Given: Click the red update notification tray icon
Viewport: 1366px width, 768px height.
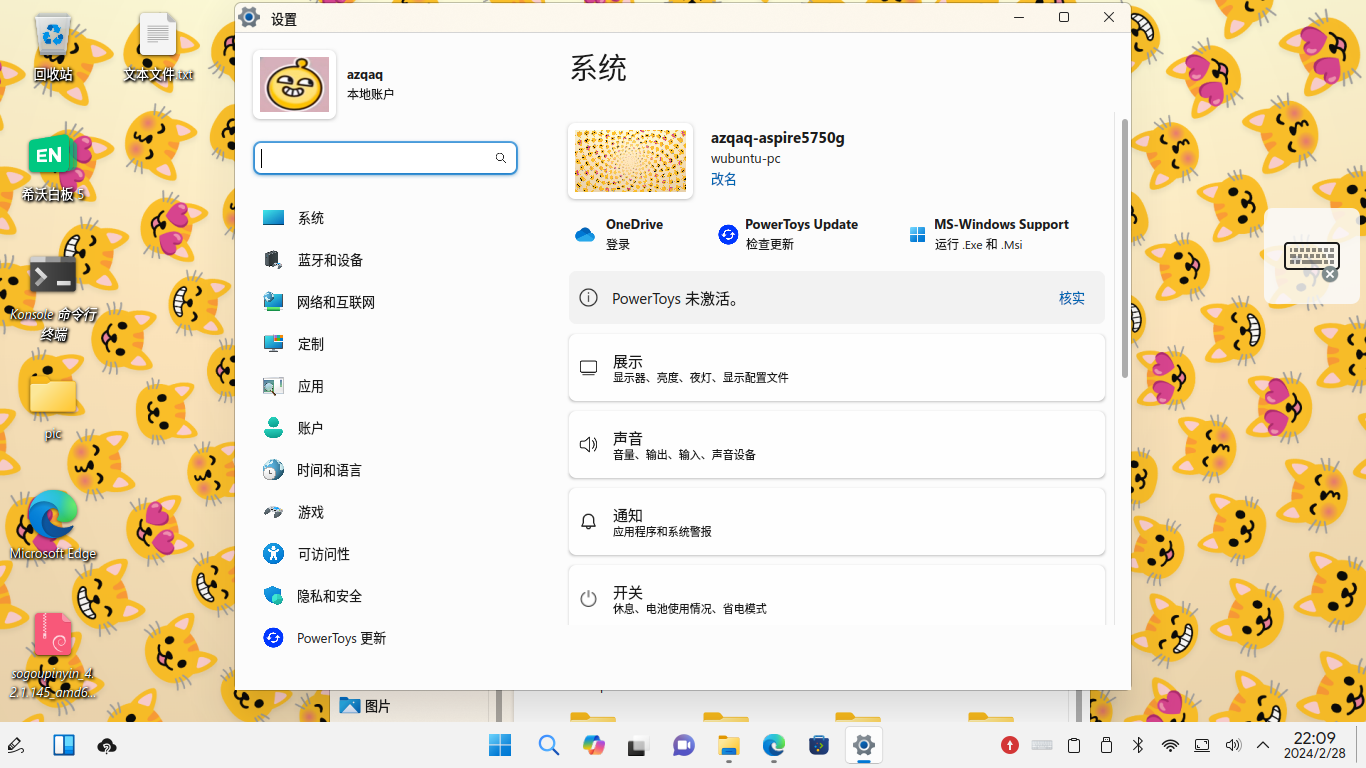Looking at the screenshot, I should 1010,745.
